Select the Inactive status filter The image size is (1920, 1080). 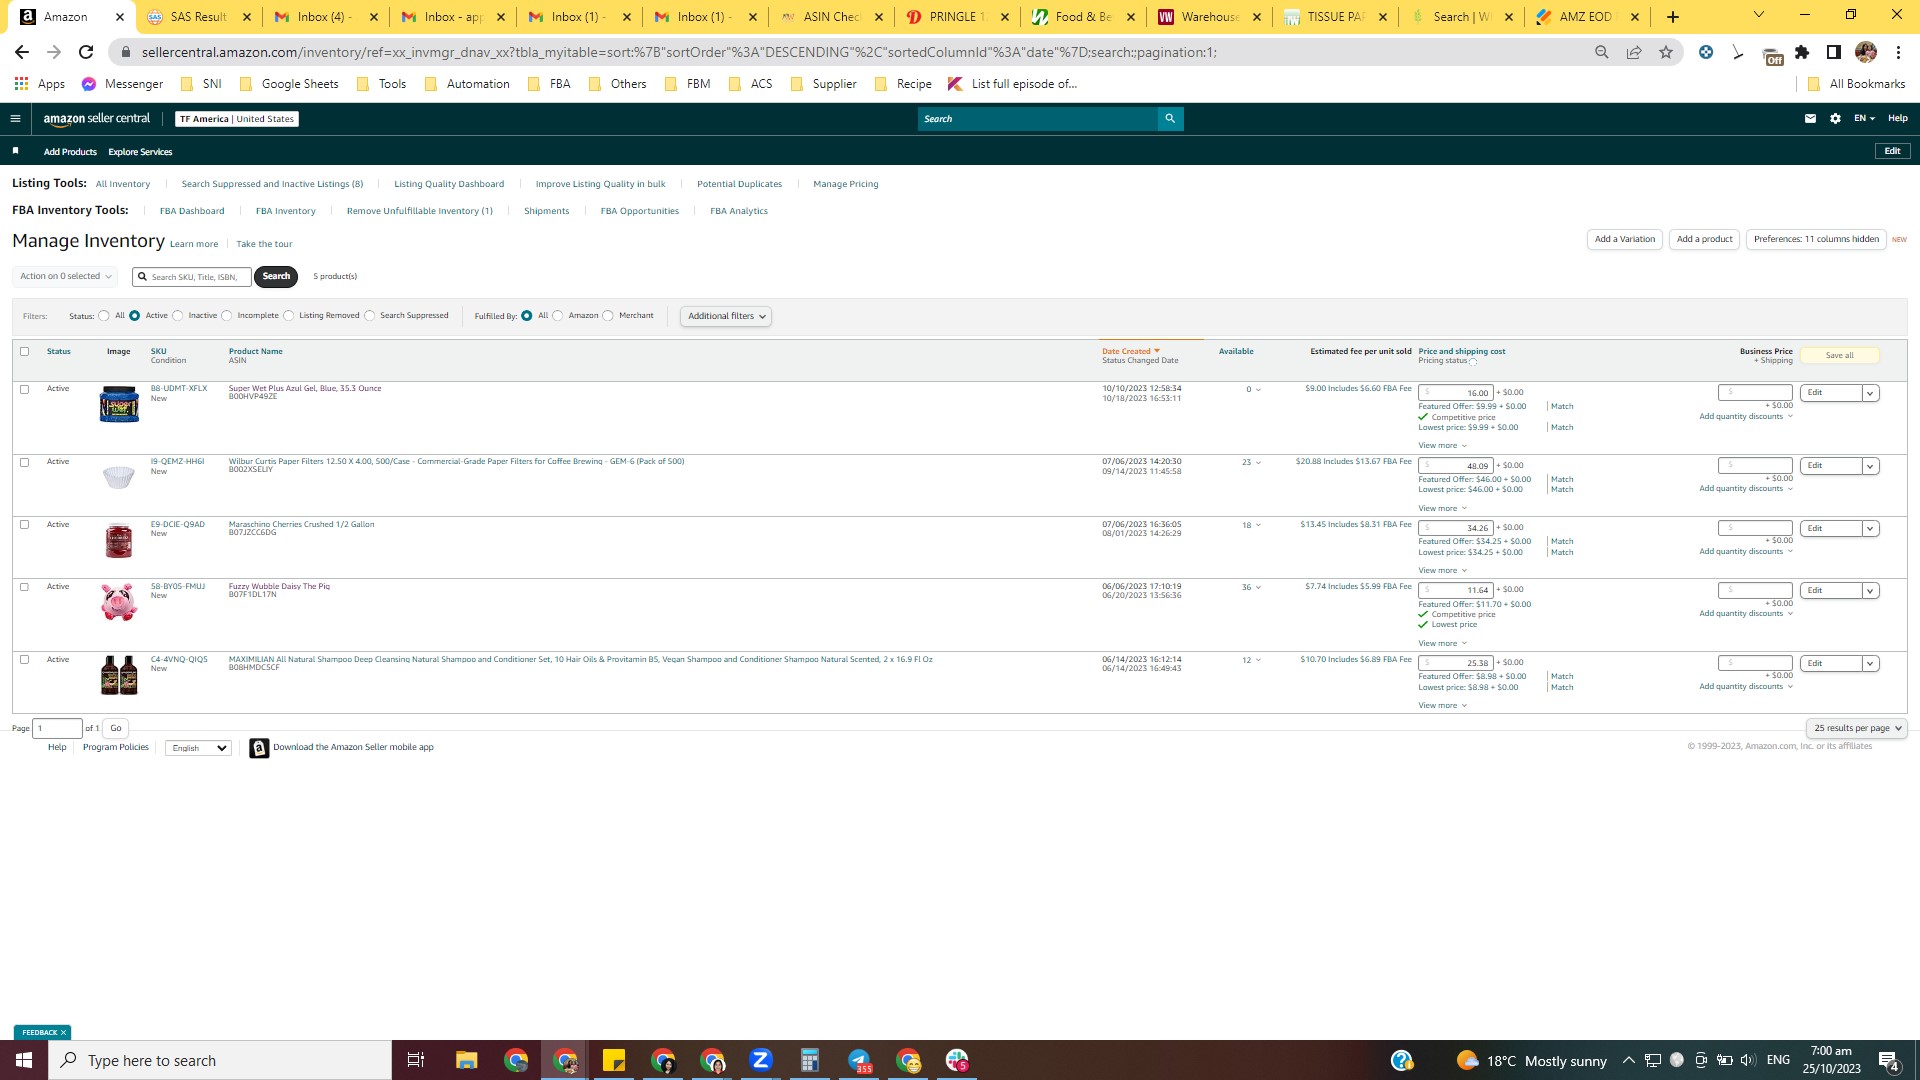pyautogui.click(x=178, y=316)
